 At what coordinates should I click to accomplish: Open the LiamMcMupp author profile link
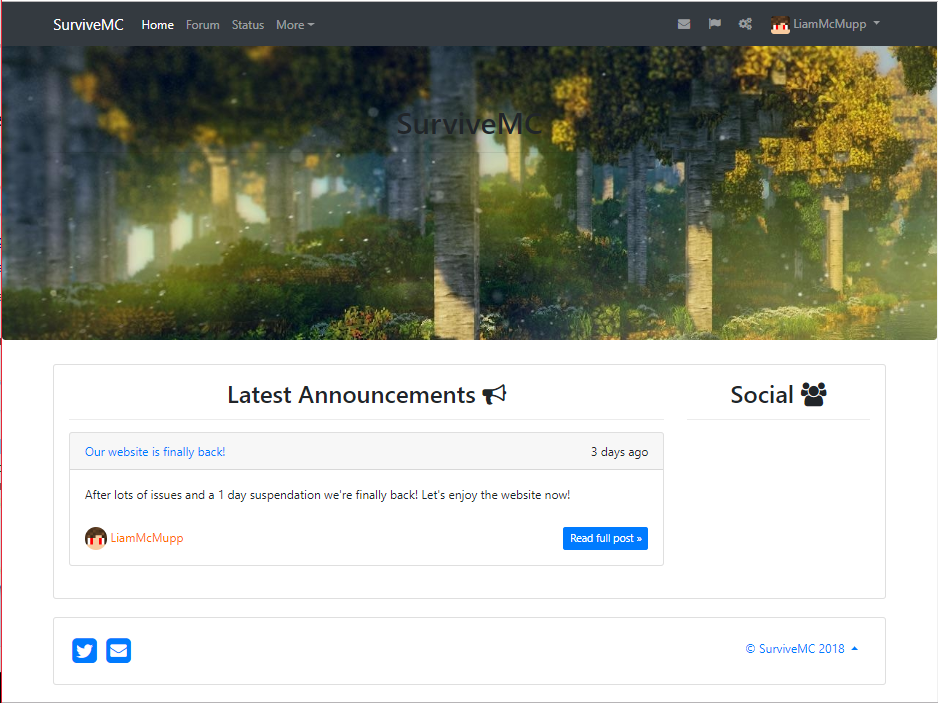click(147, 538)
